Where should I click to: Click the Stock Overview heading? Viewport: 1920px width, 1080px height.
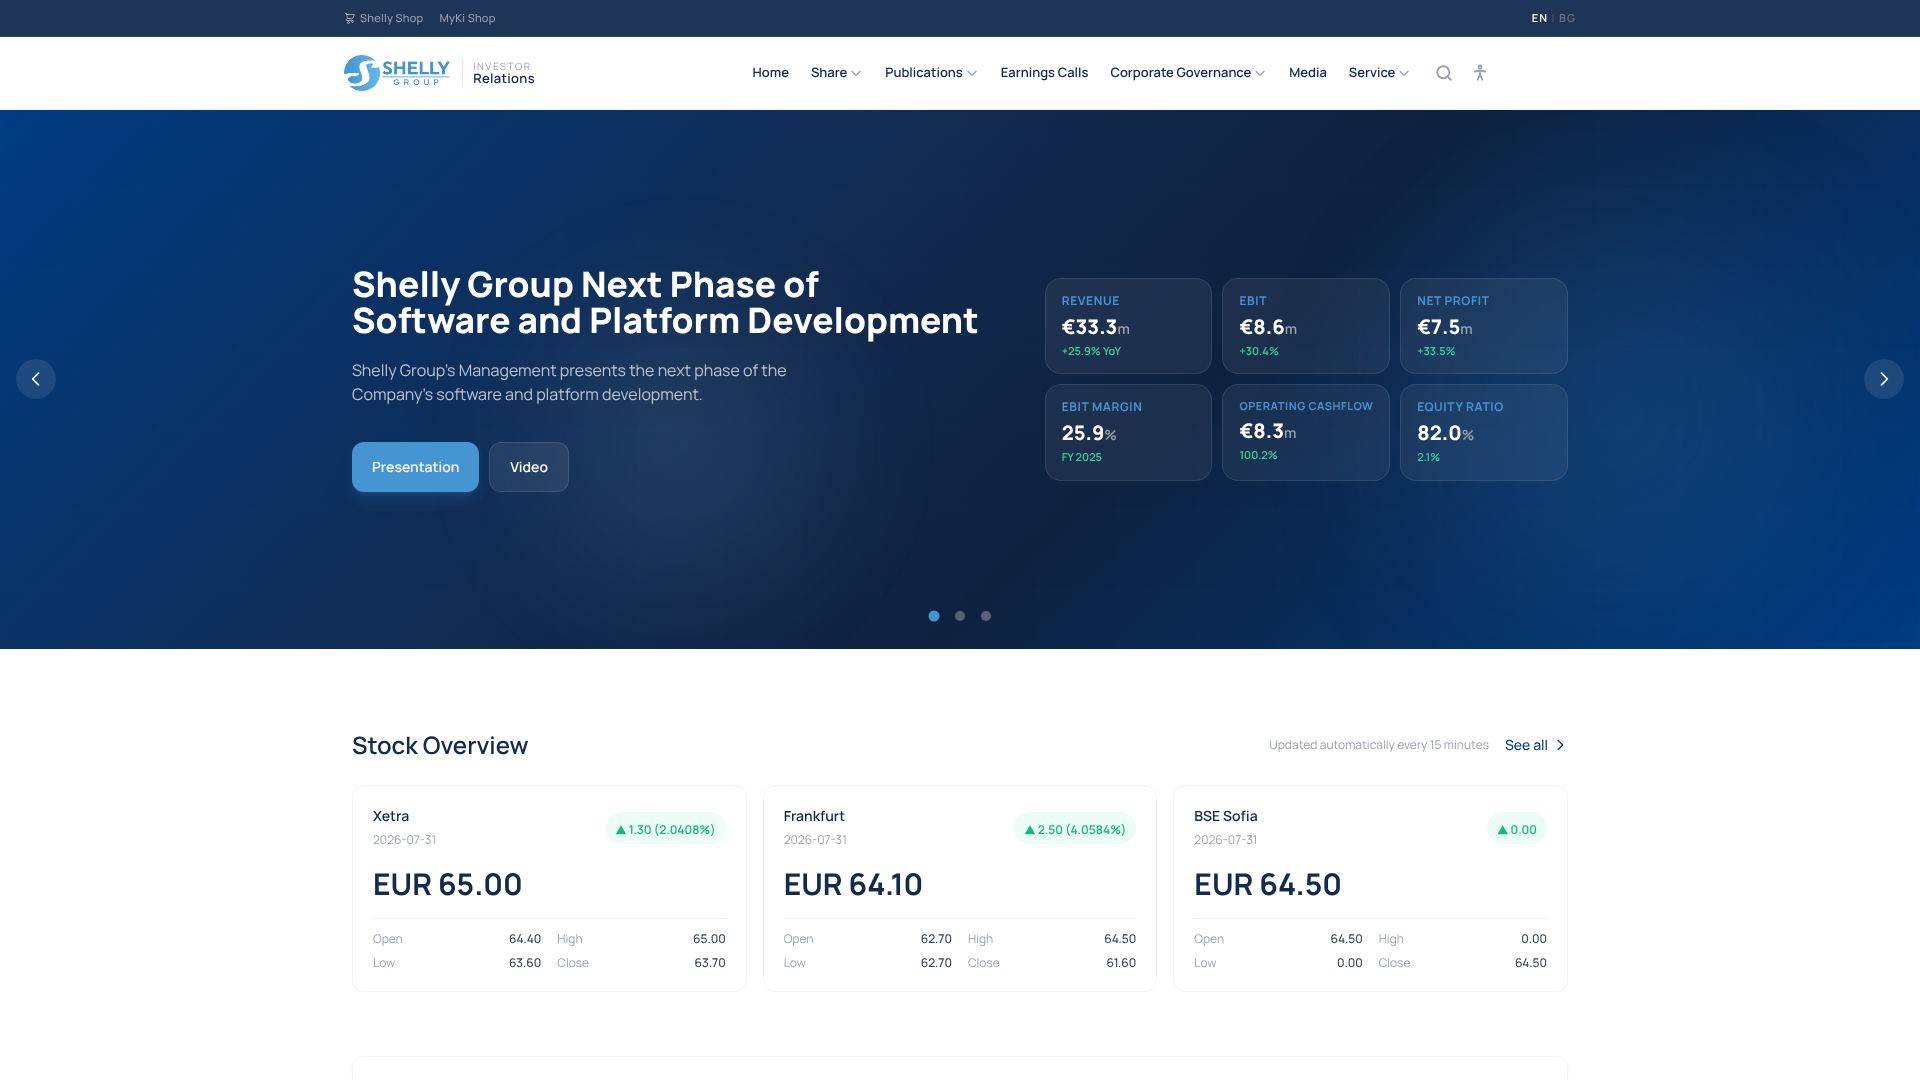pos(440,745)
